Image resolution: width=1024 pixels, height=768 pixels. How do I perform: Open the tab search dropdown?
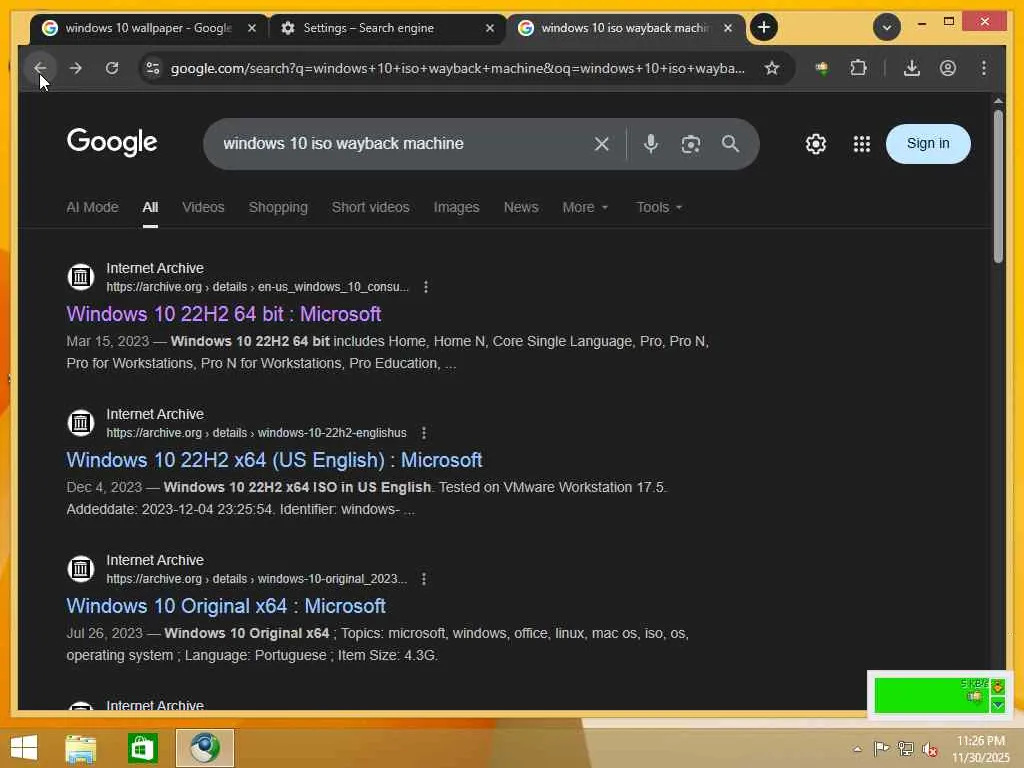(887, 27)
